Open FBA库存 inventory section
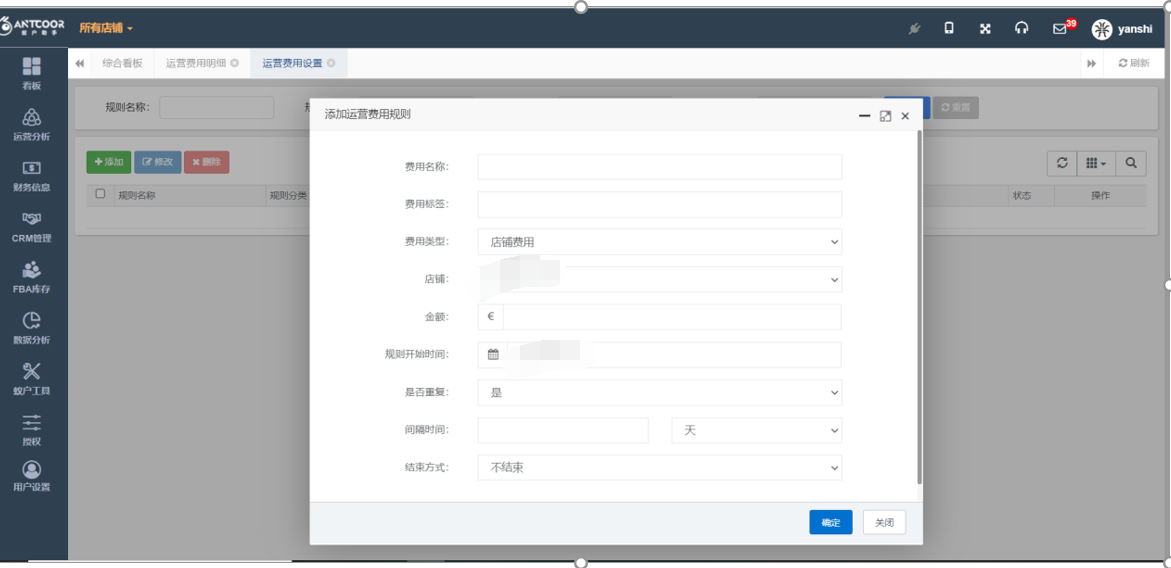Image resolution: width=1171 pixels, height=568 pixels. click(x=32, y=277)
